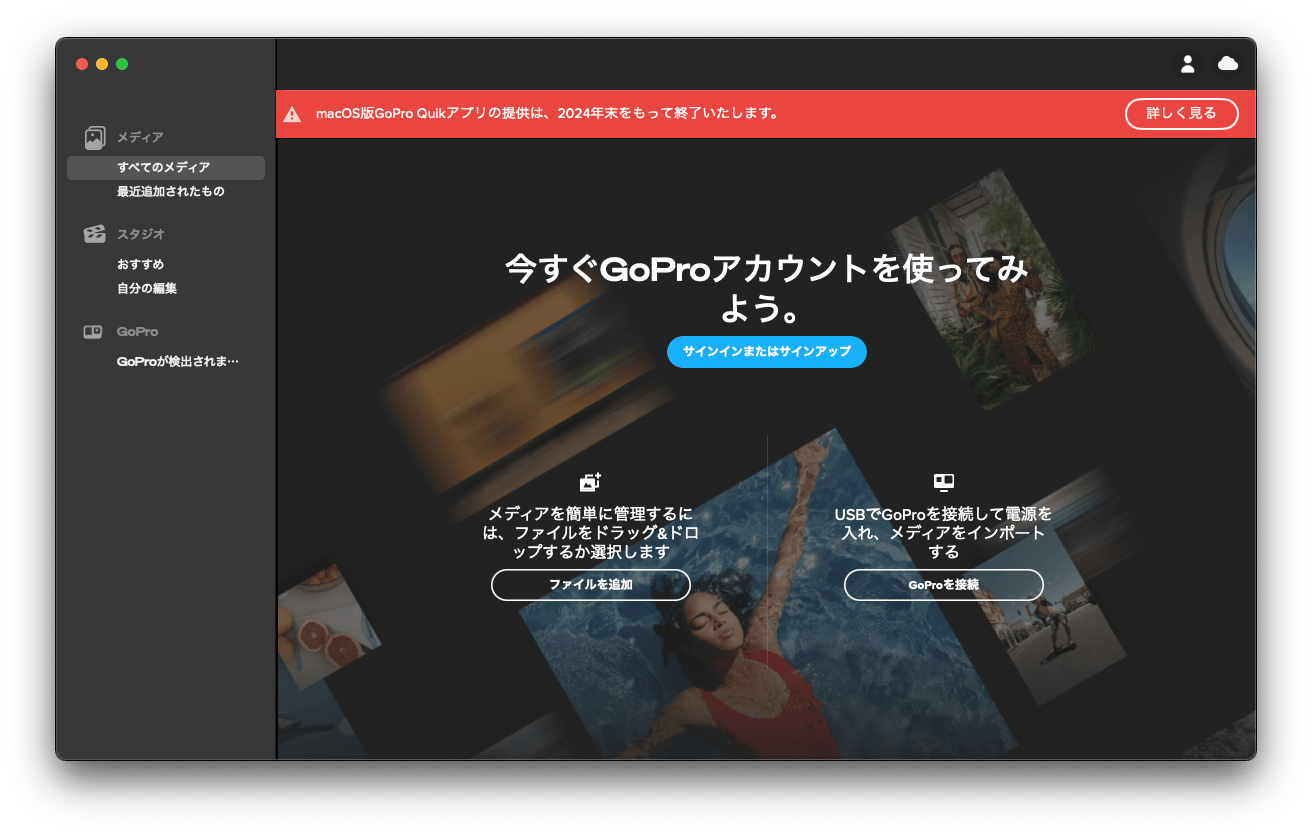
Task: Click the GoPro section header label
Action: pyautogui.click(x=137, y=332)
